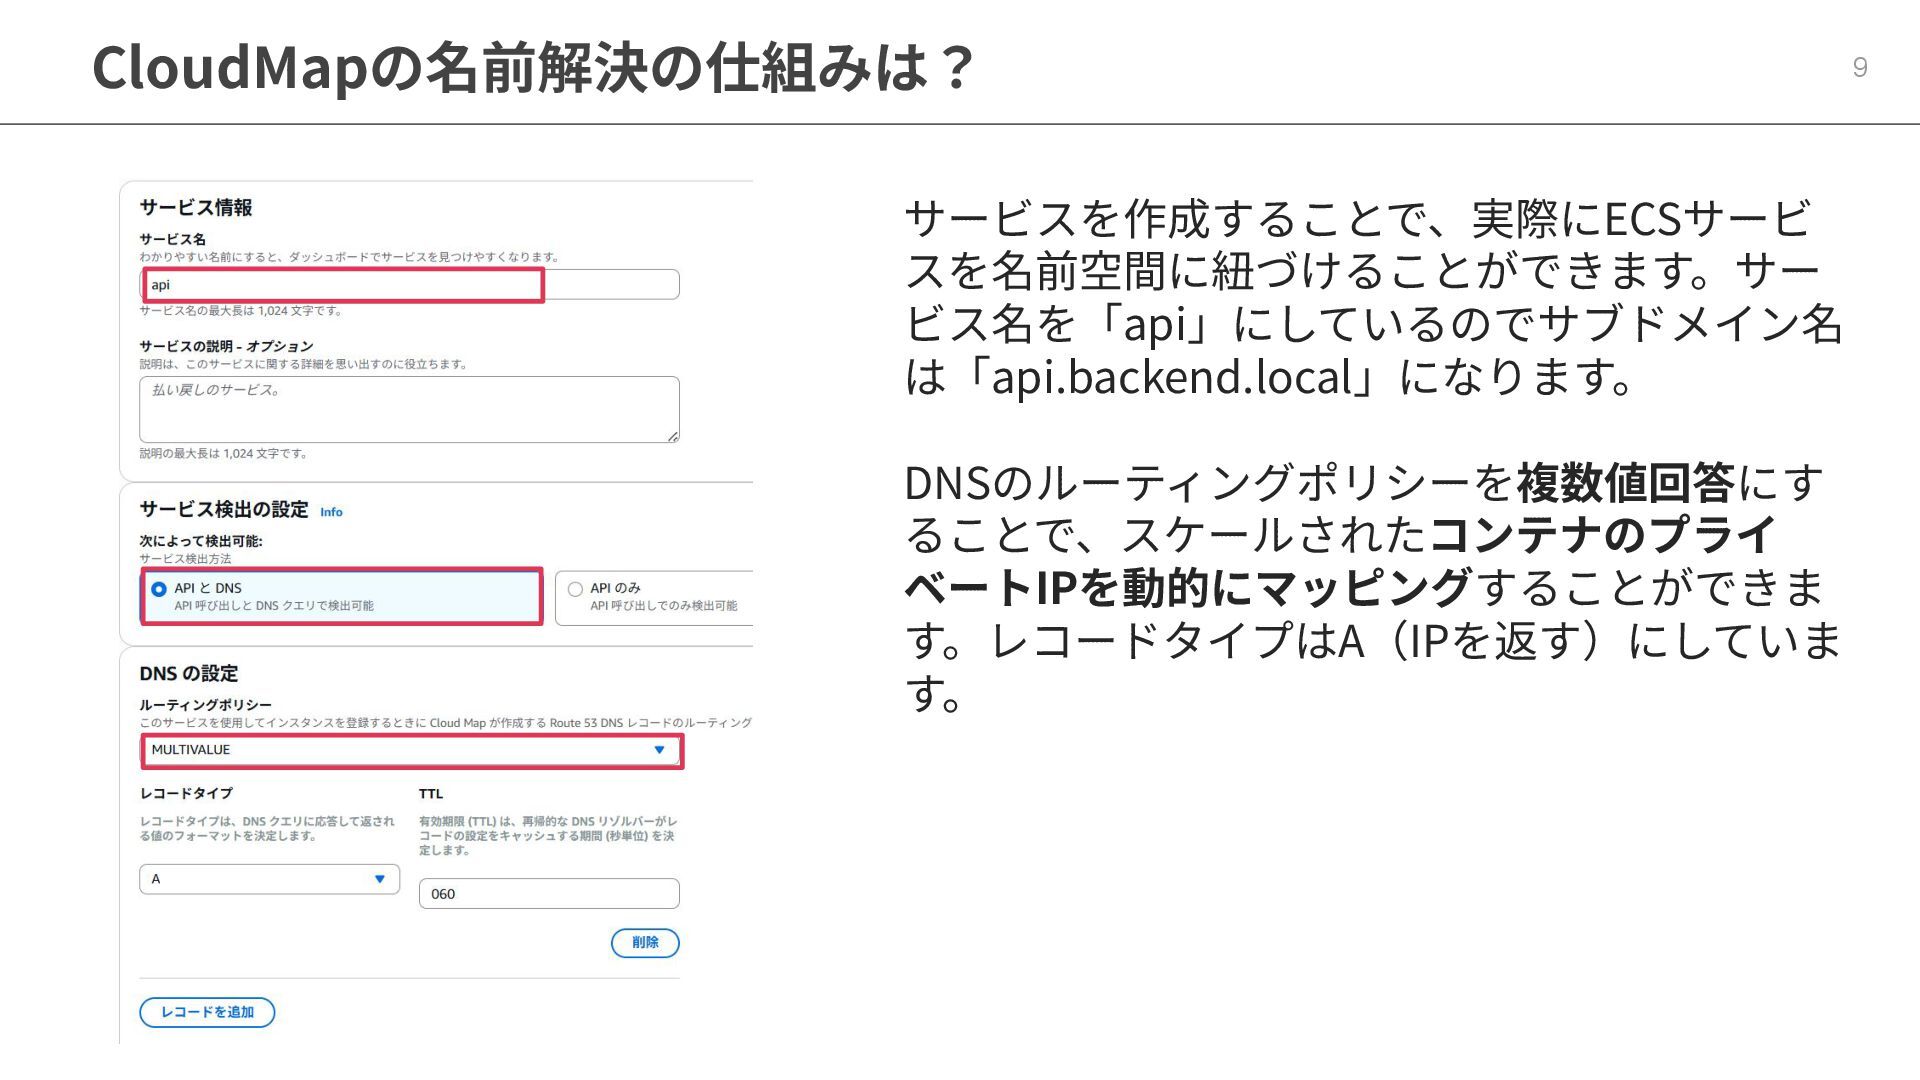The height and width of the screenshot is (1080, 1920).
Task: Click the 'ルーティングポリシー' label
Action: (205, 705)
